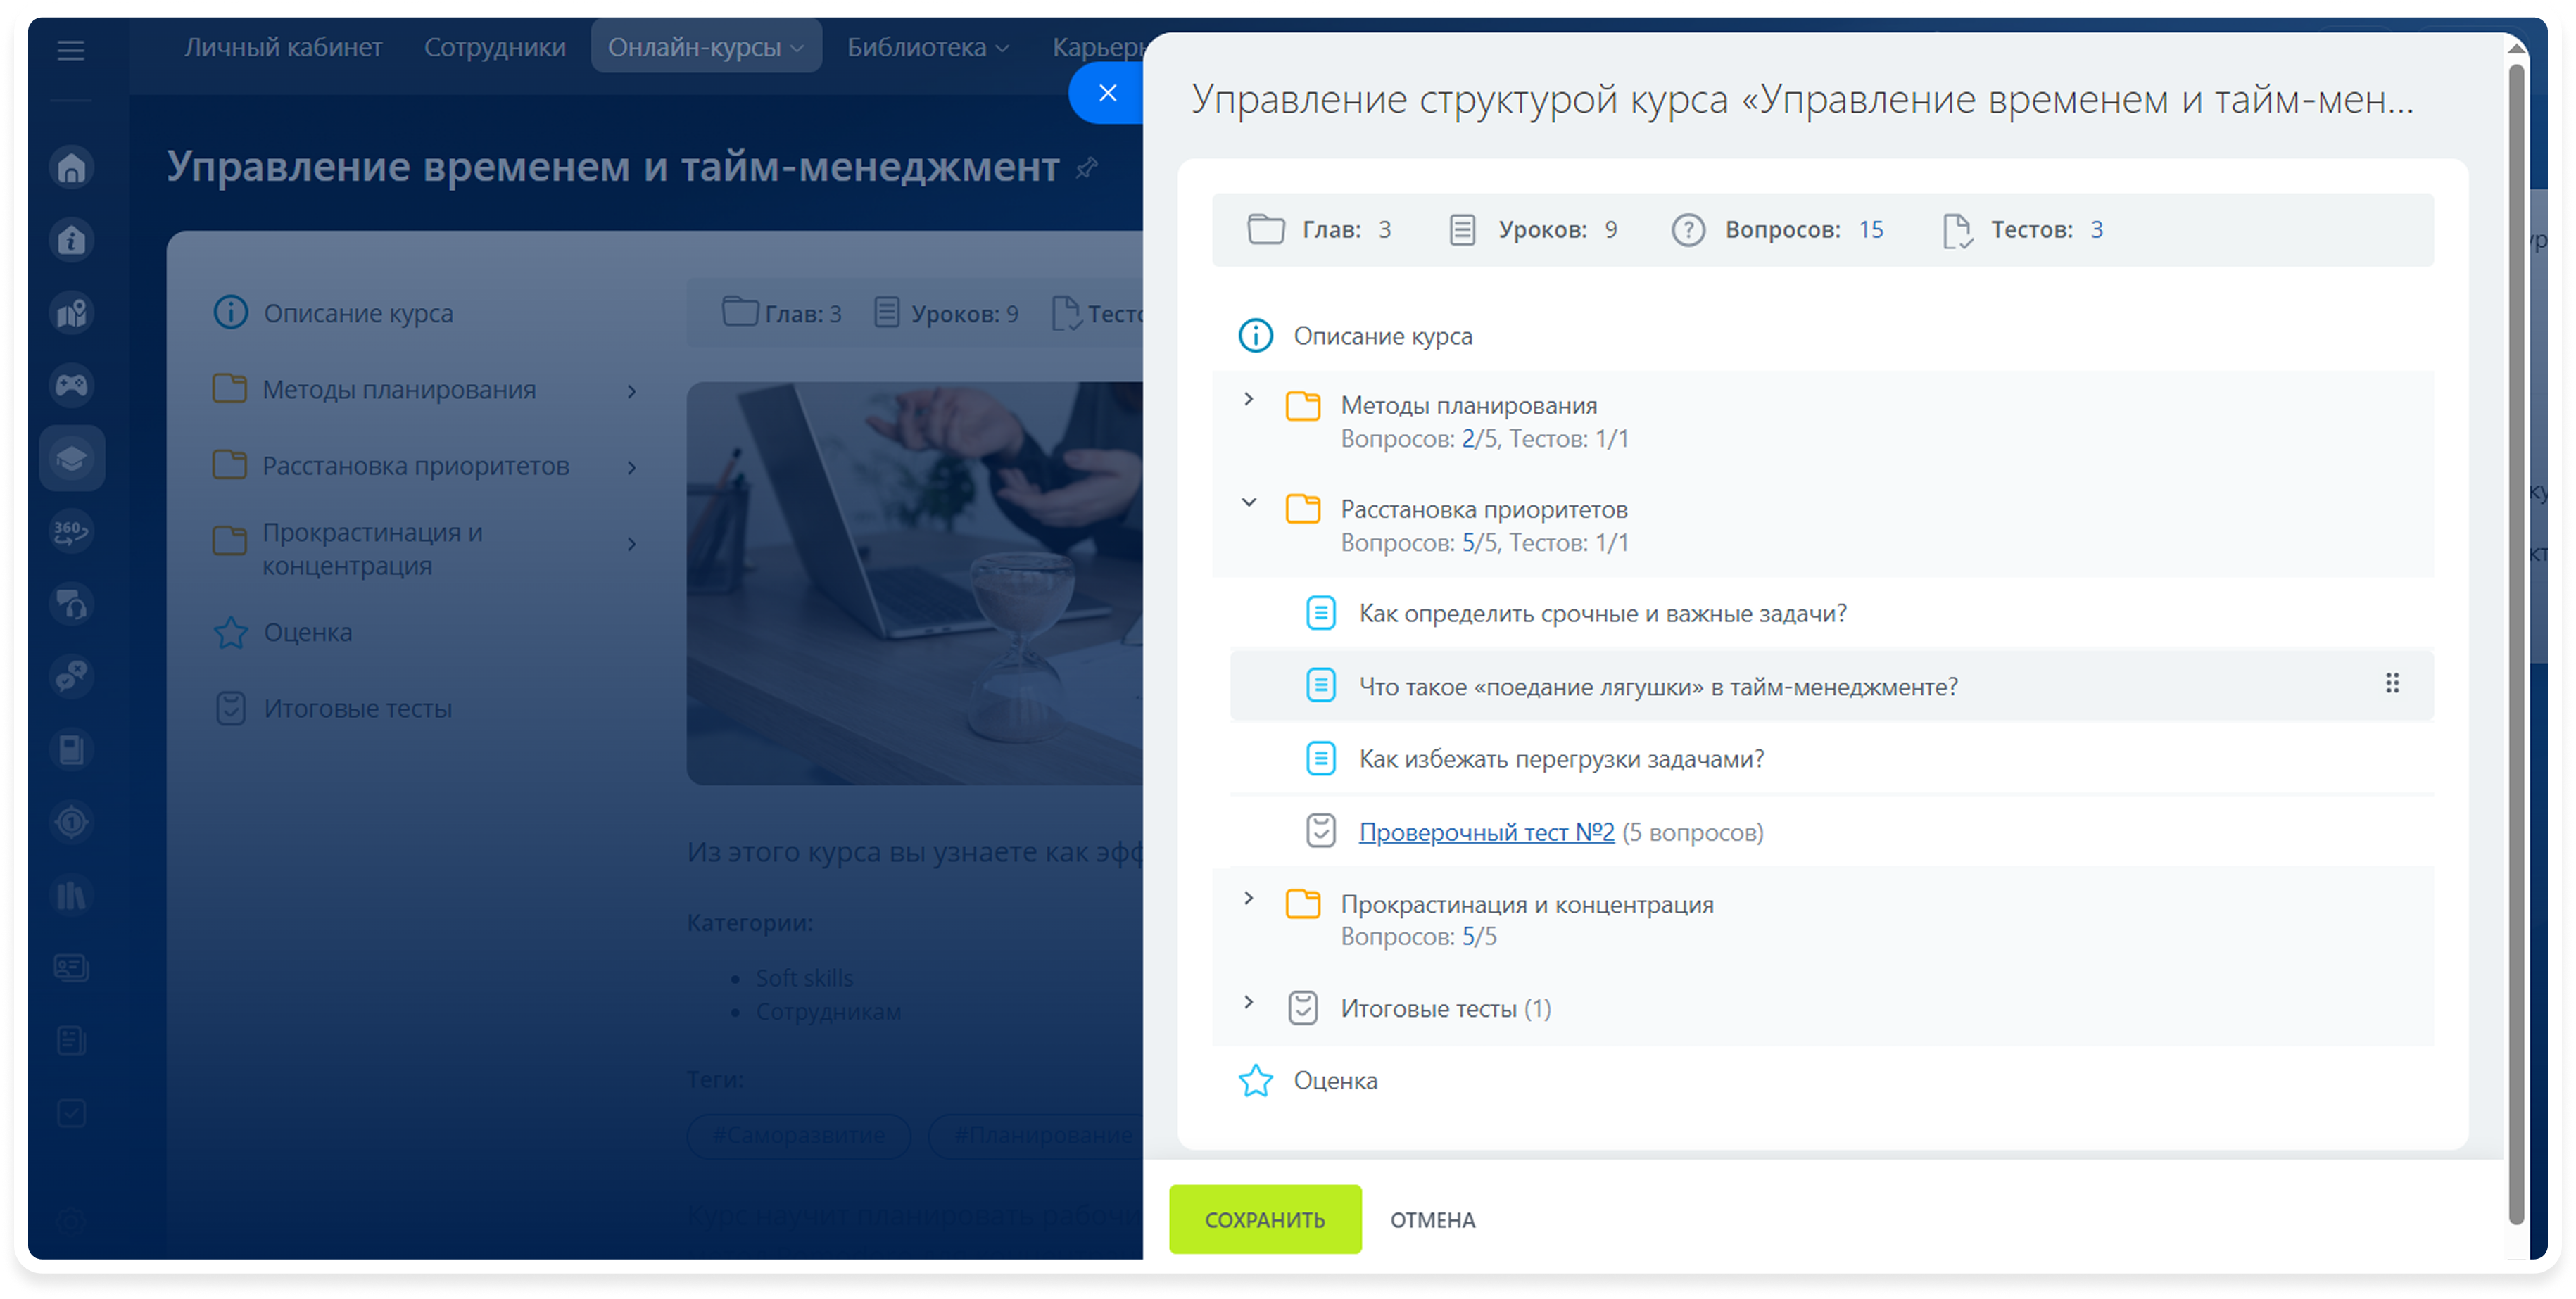Image resolution: width=2576 pixels, height=1299 pixels.
Task: Click the panel's vertical scrollbar
Action: [x=2516, y=640]
